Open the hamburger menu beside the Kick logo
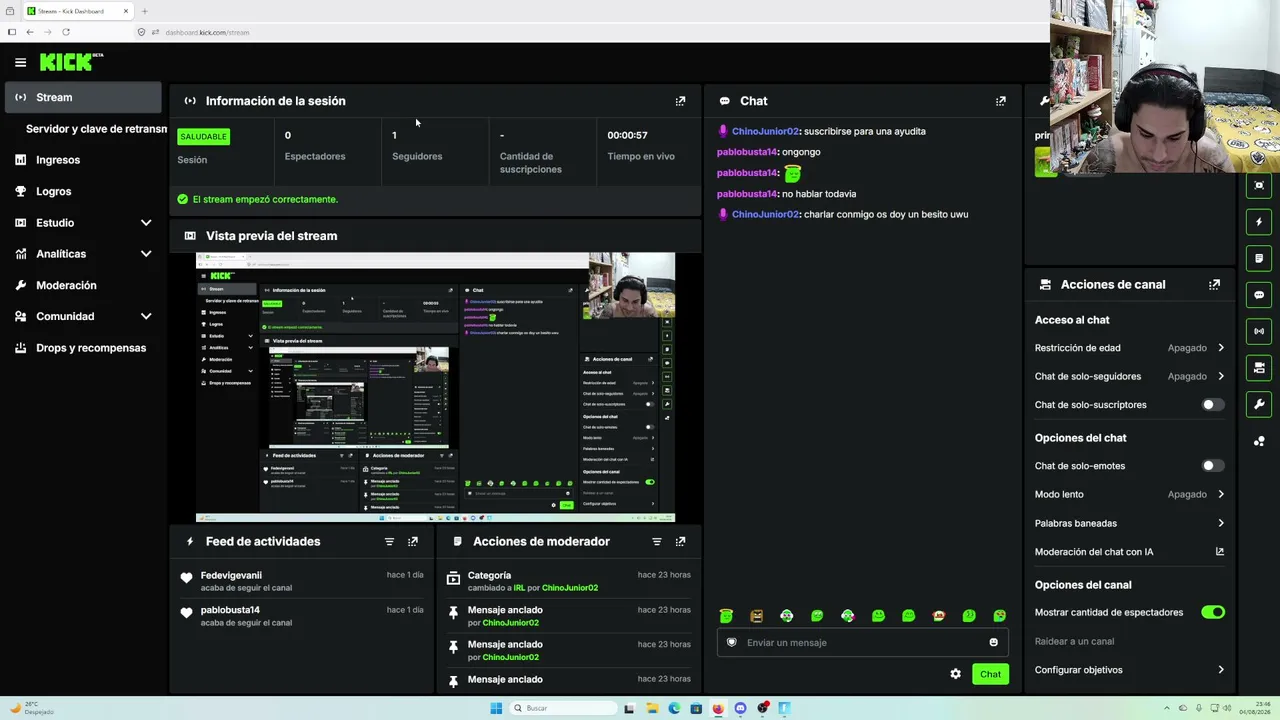Screen dimensions: 1280x720 click(x=20, y=62)
